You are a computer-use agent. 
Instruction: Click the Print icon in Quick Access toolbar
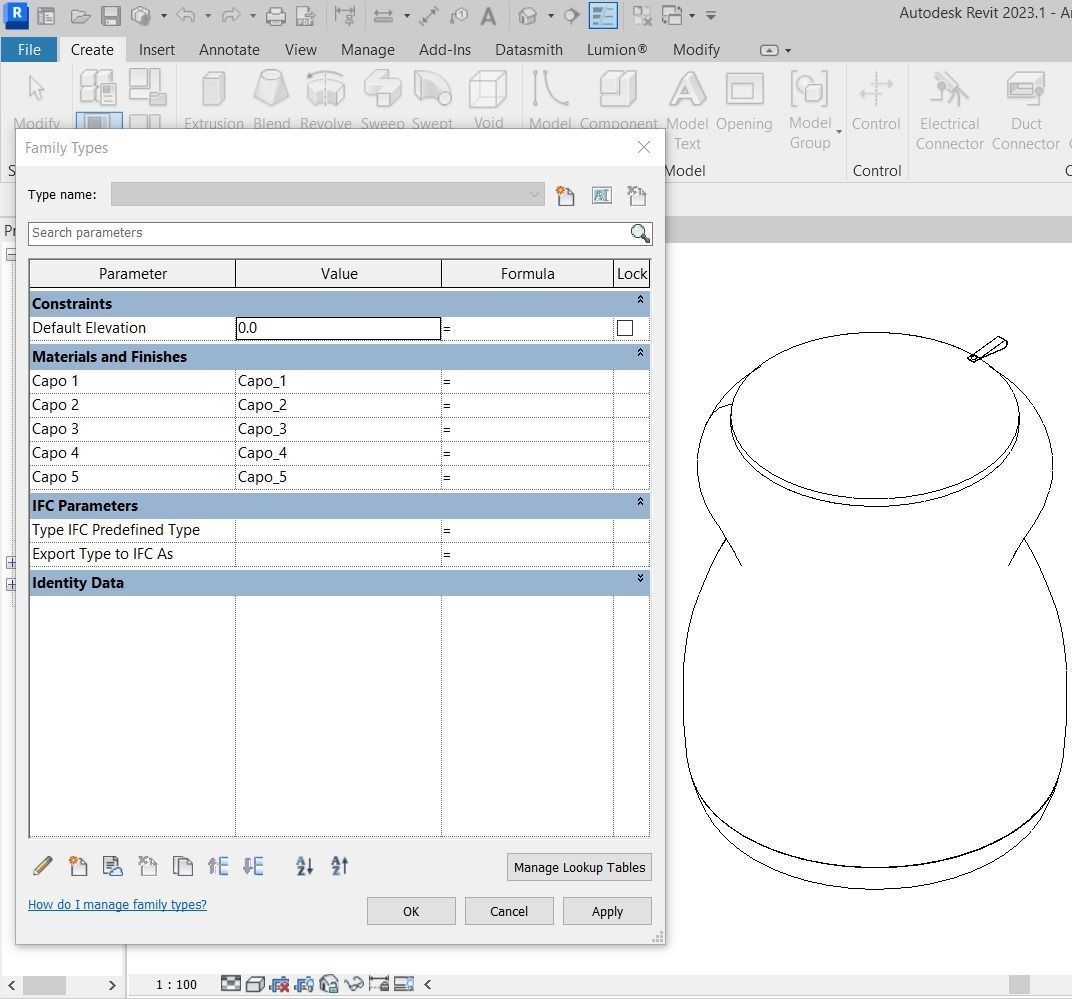276,15
